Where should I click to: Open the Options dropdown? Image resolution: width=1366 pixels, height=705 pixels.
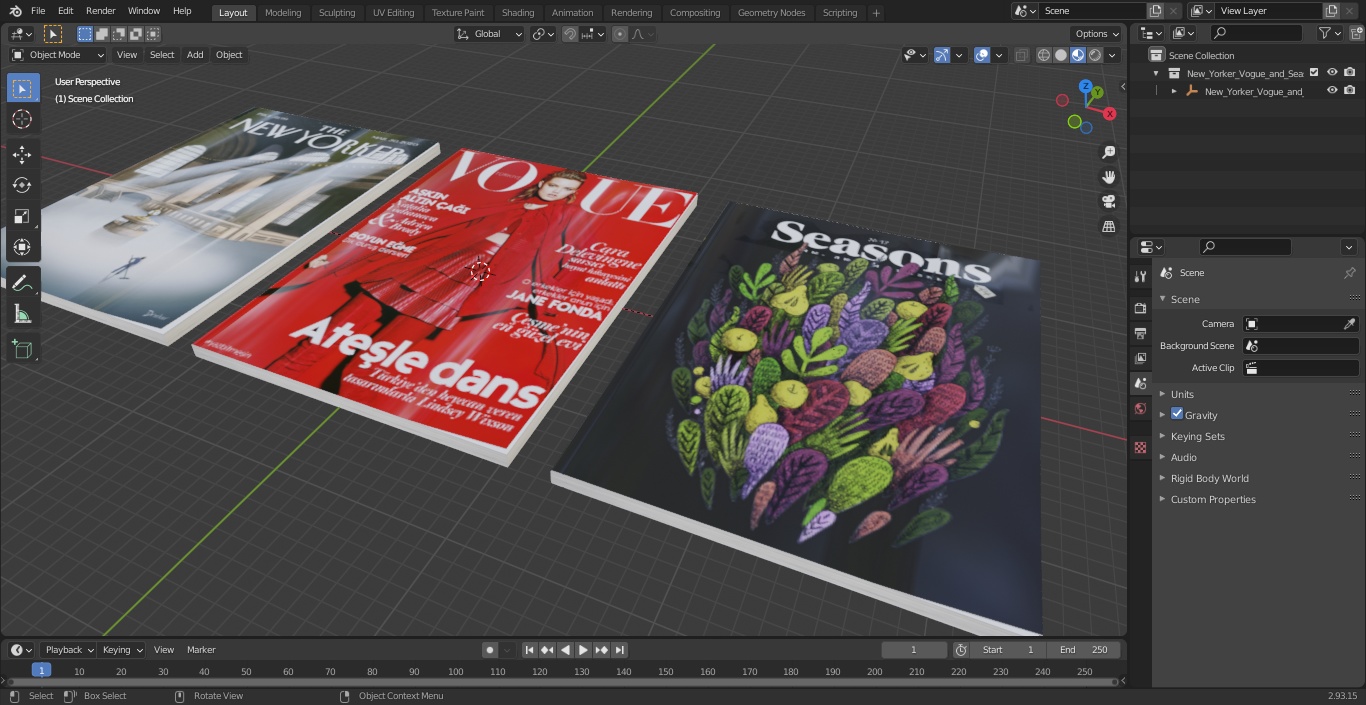[1097, 34]
